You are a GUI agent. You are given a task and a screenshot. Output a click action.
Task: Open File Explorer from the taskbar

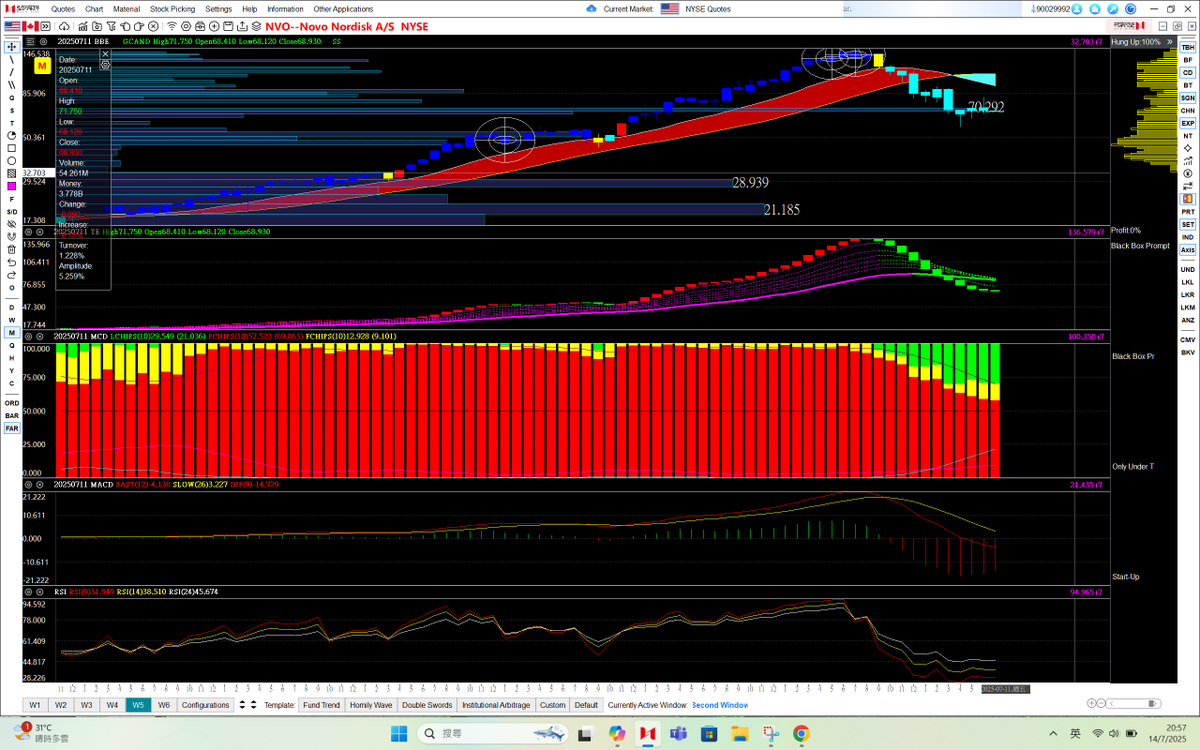pyautogui.click(x=740, y=733)
